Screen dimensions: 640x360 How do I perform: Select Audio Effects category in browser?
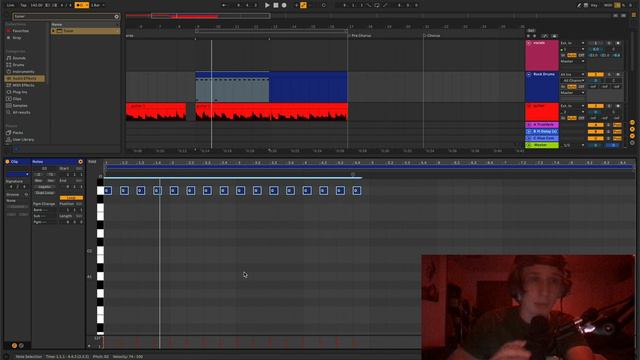tap(24, 78)
